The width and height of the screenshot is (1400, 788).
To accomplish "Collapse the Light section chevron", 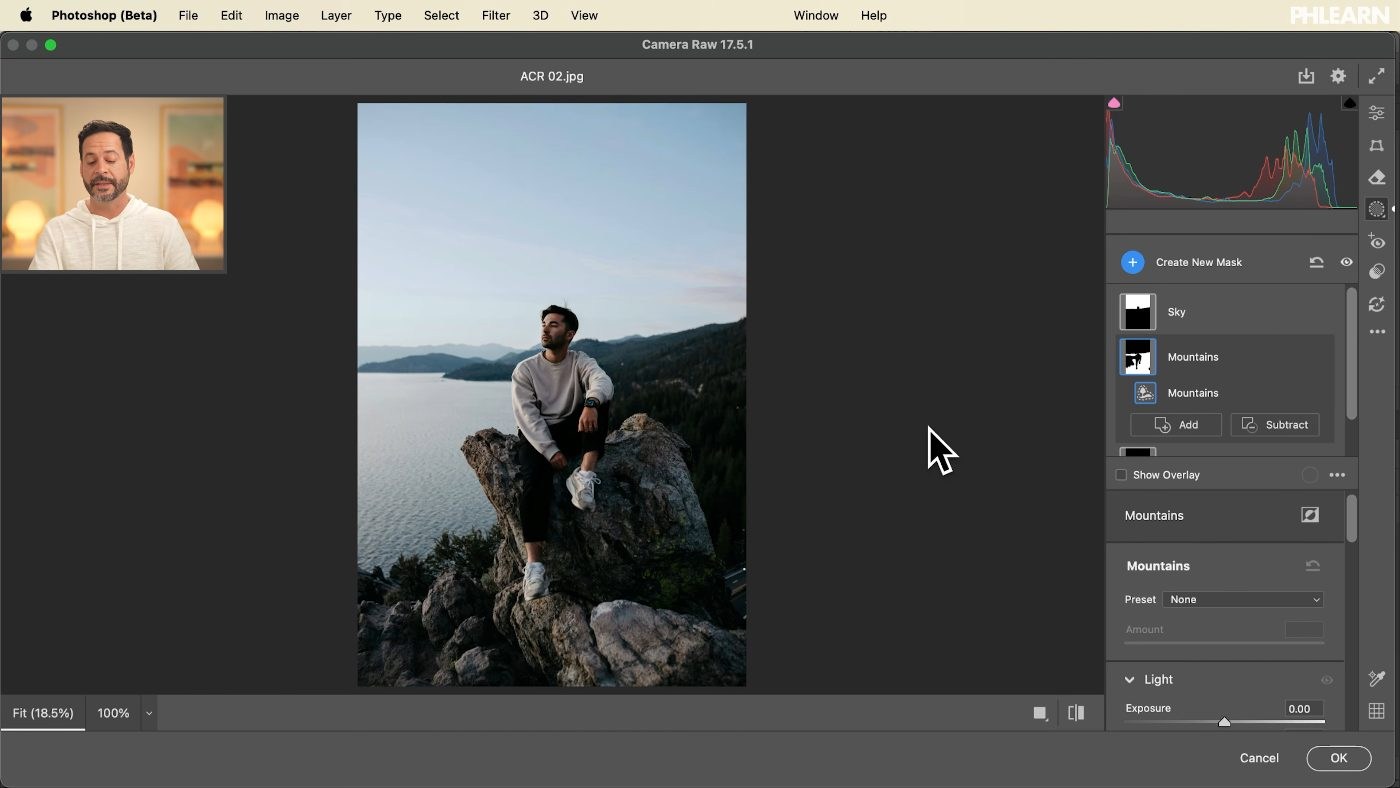I will tap(1130, 680).
